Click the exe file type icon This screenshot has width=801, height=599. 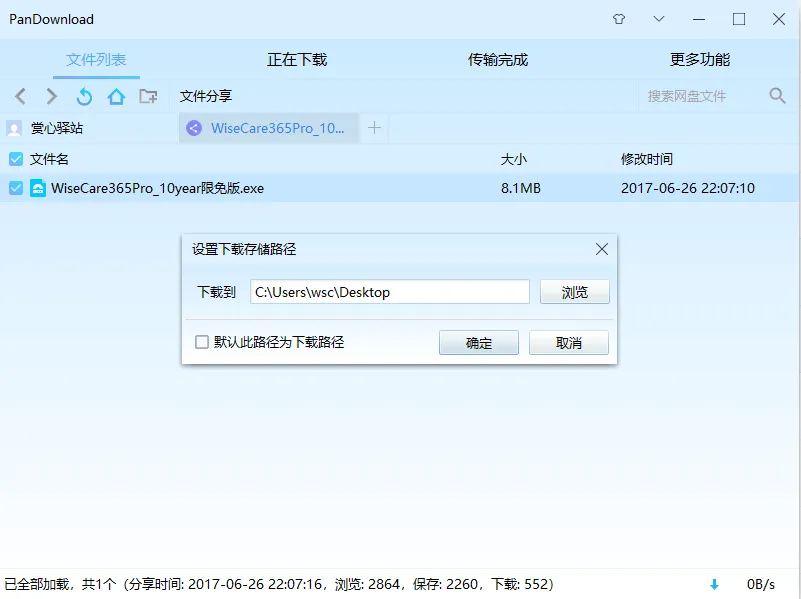pos(38,188)
